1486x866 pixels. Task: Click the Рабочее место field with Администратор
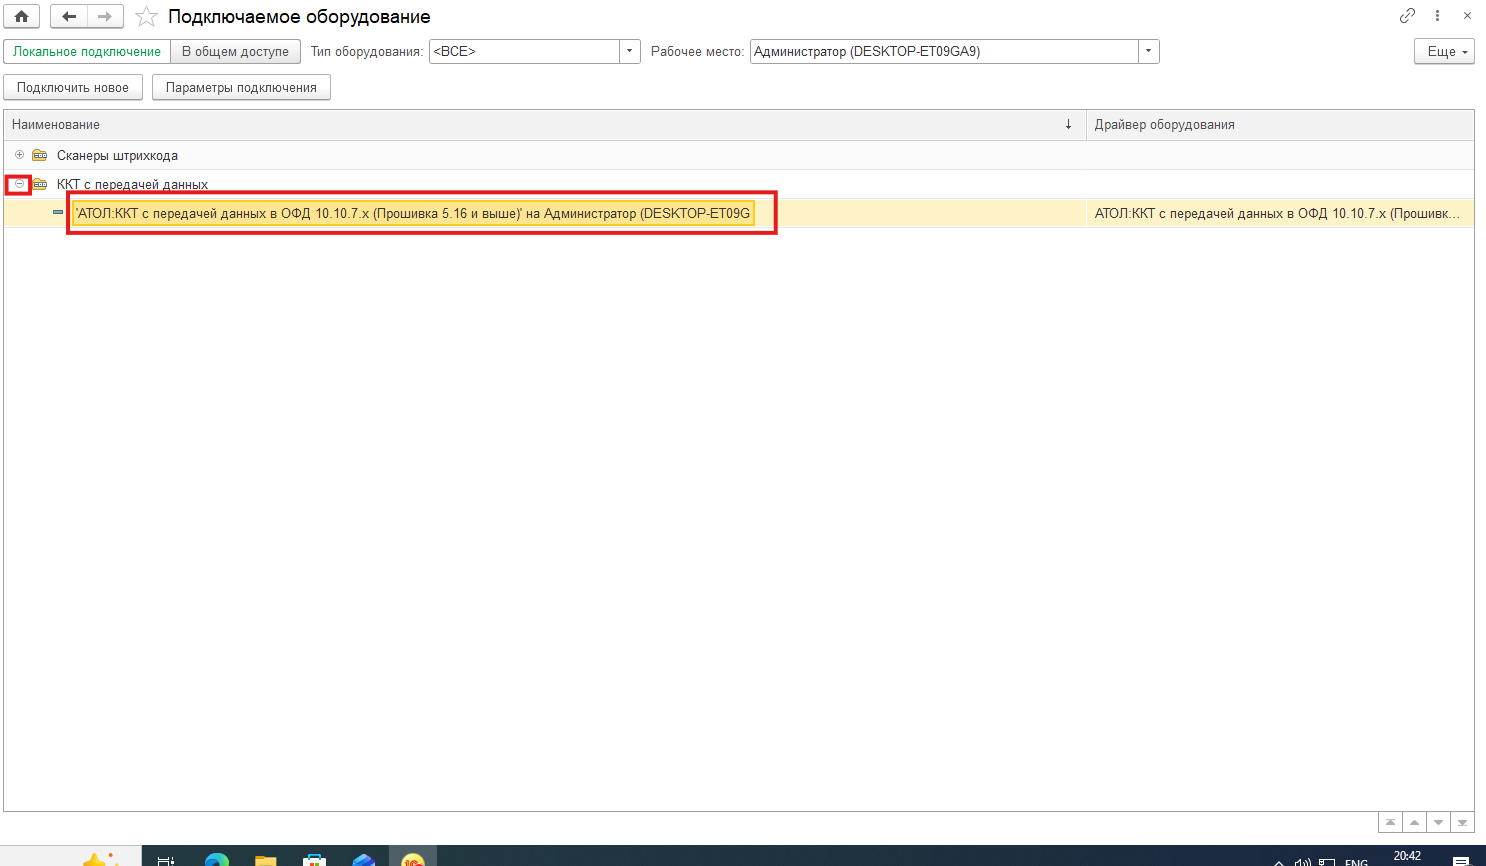point(944,51)
